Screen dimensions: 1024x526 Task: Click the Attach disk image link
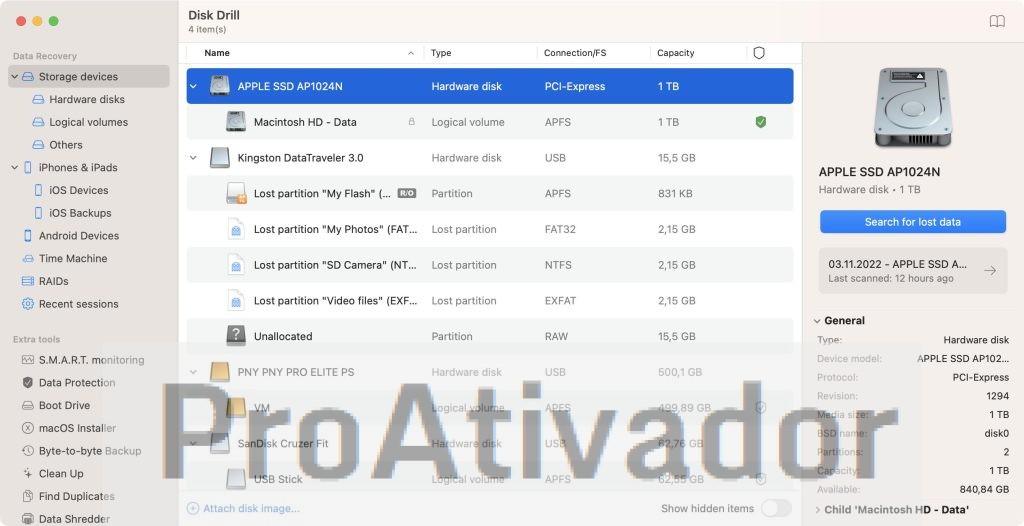pos(244,508)
